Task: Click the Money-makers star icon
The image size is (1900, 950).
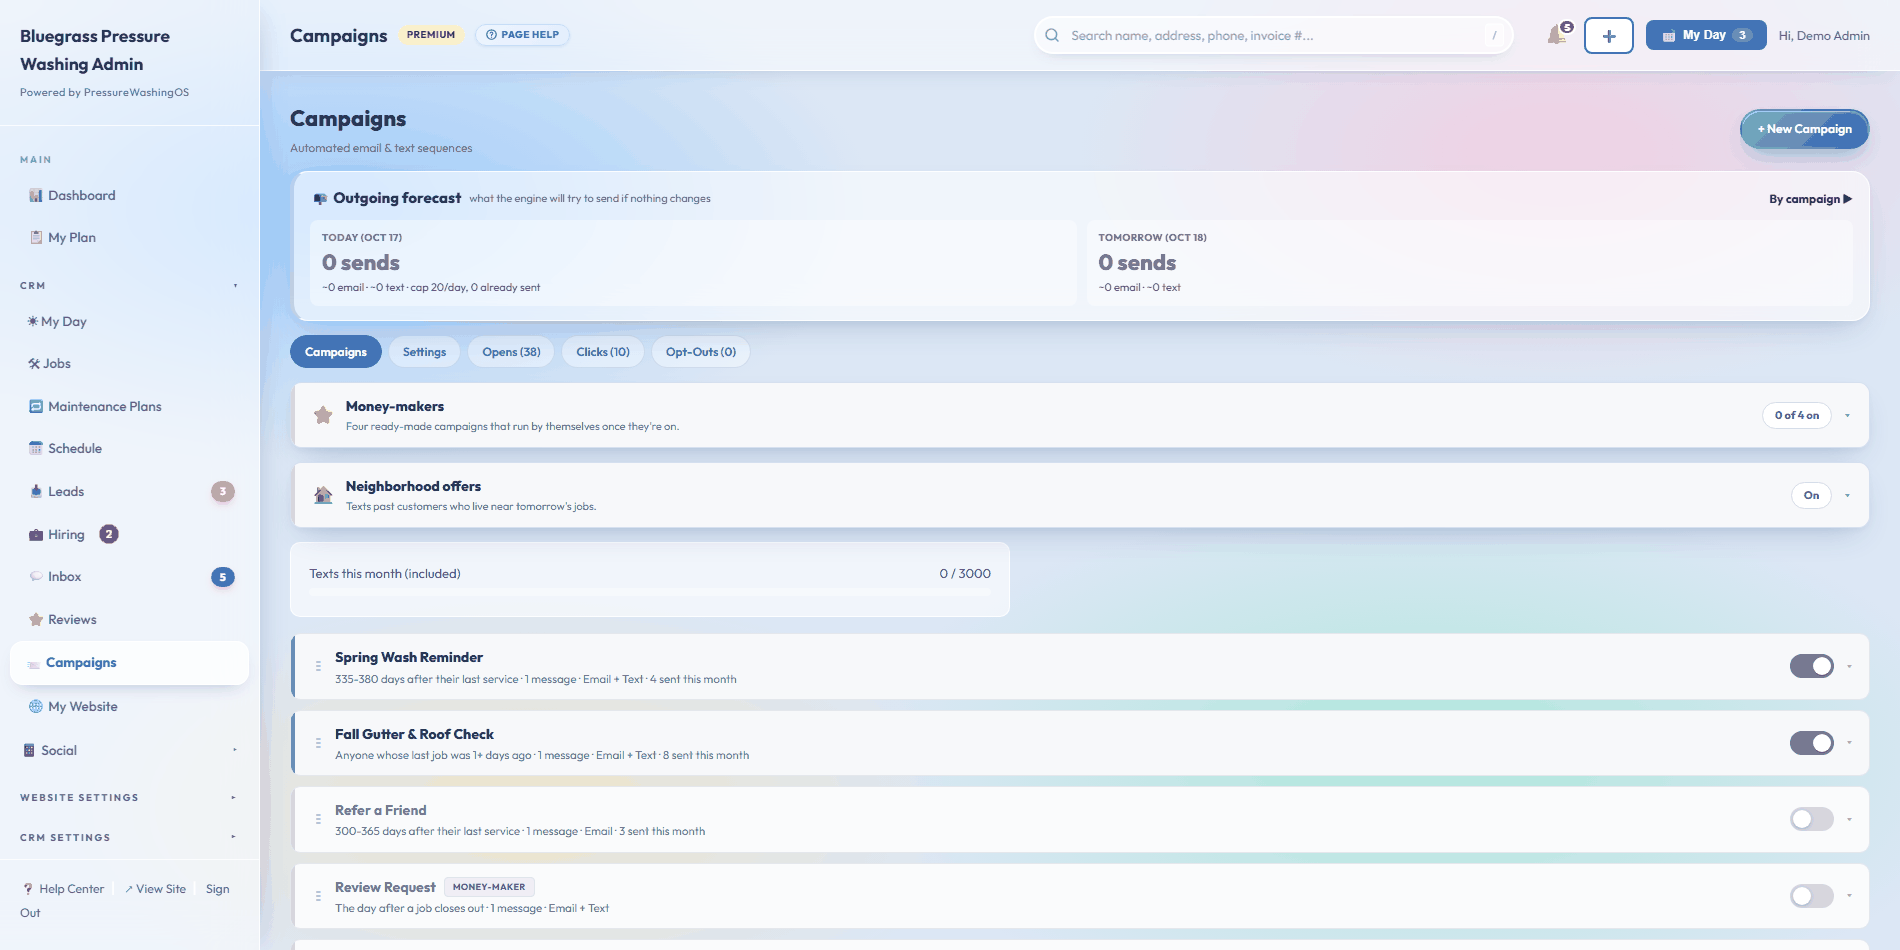Action: point(323,415)
